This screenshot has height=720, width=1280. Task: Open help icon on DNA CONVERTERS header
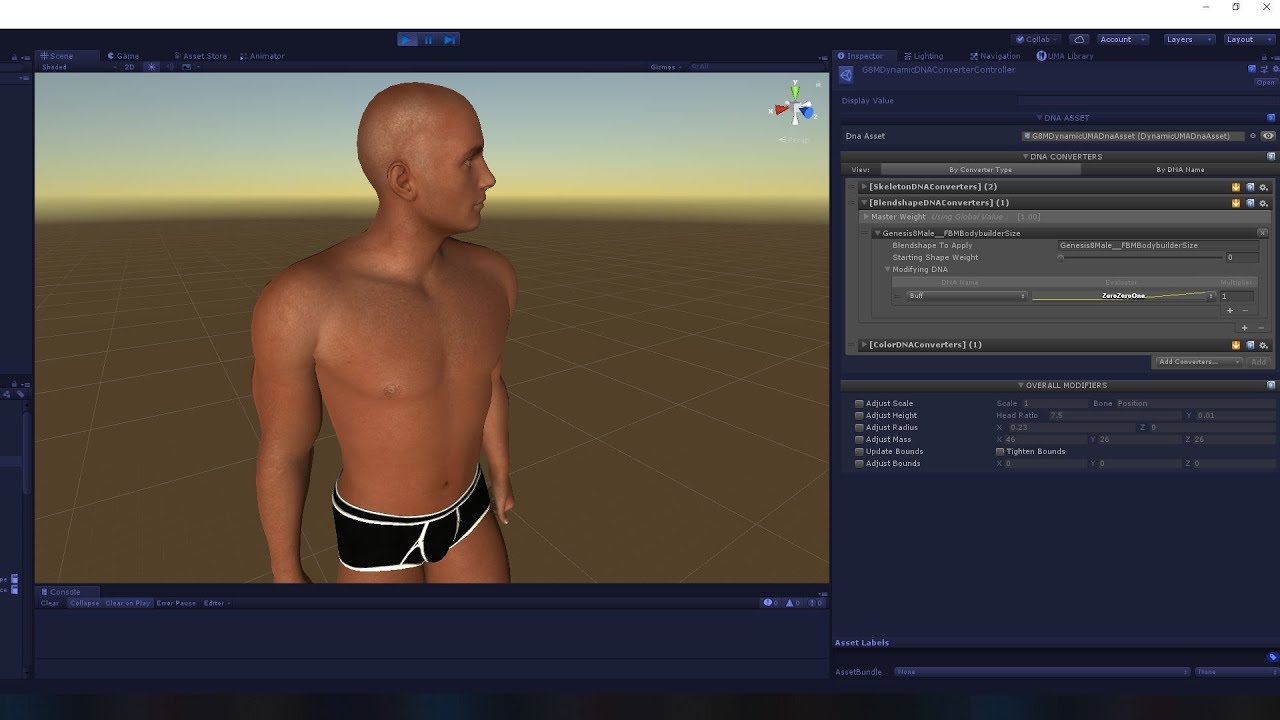1271,157
